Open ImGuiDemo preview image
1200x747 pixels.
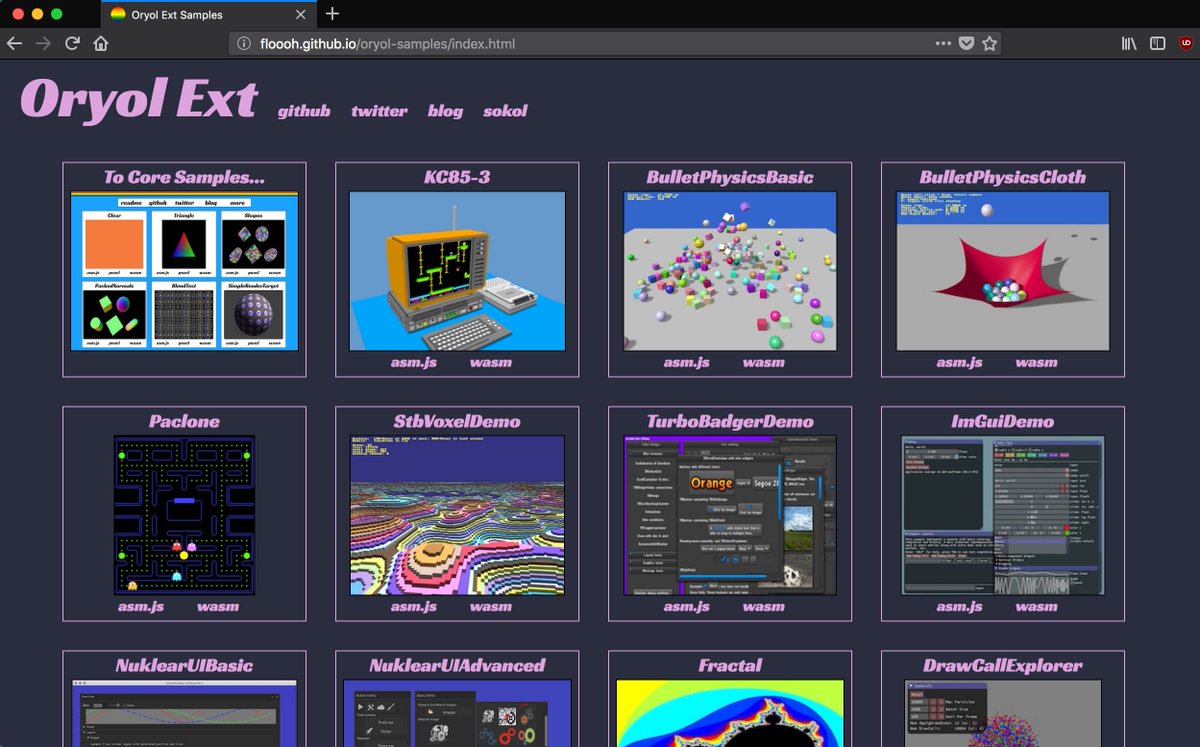[1003, 515]
